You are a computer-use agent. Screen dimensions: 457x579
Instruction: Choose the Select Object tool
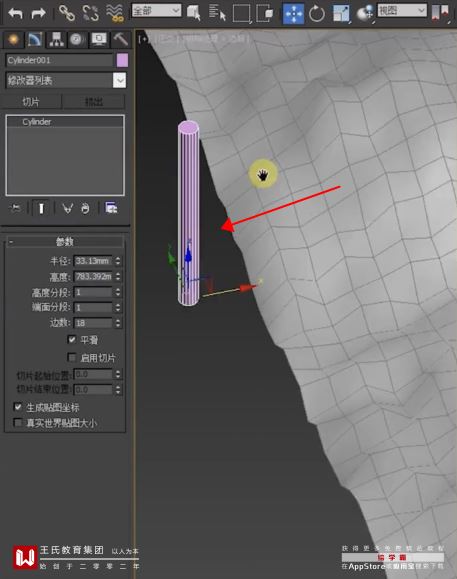194,13
